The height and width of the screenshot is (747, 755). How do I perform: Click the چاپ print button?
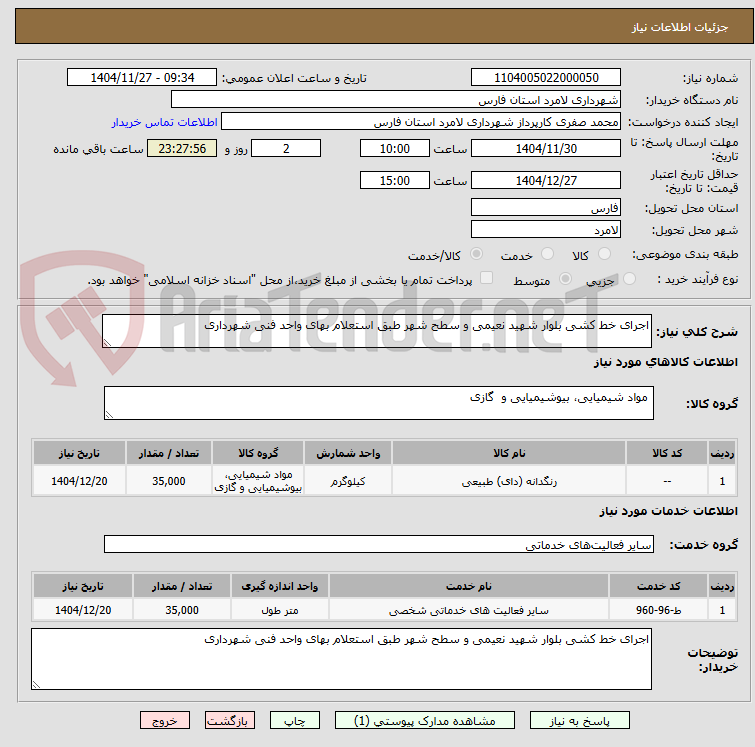click(x=295, y=721)
